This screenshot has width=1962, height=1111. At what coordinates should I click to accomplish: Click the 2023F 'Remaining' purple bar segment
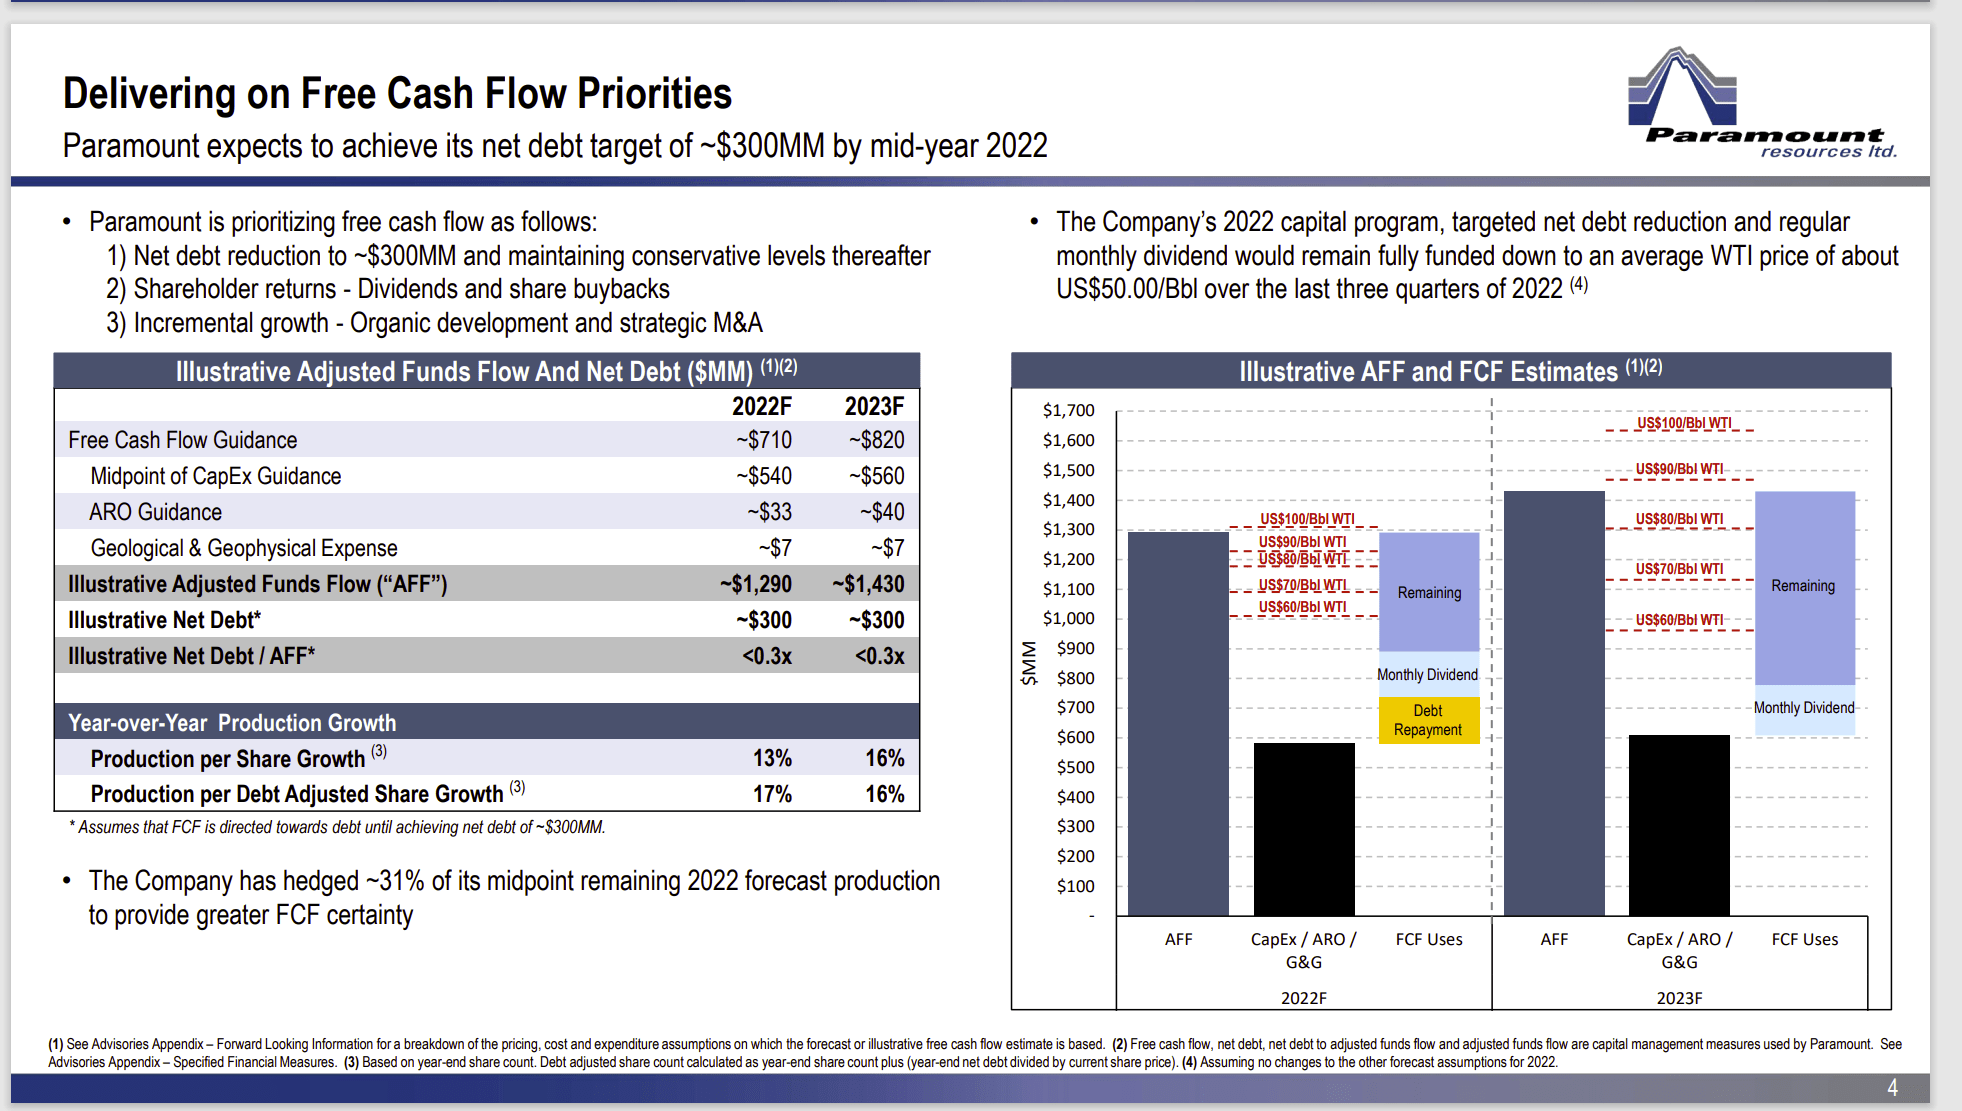point(1805,588)
